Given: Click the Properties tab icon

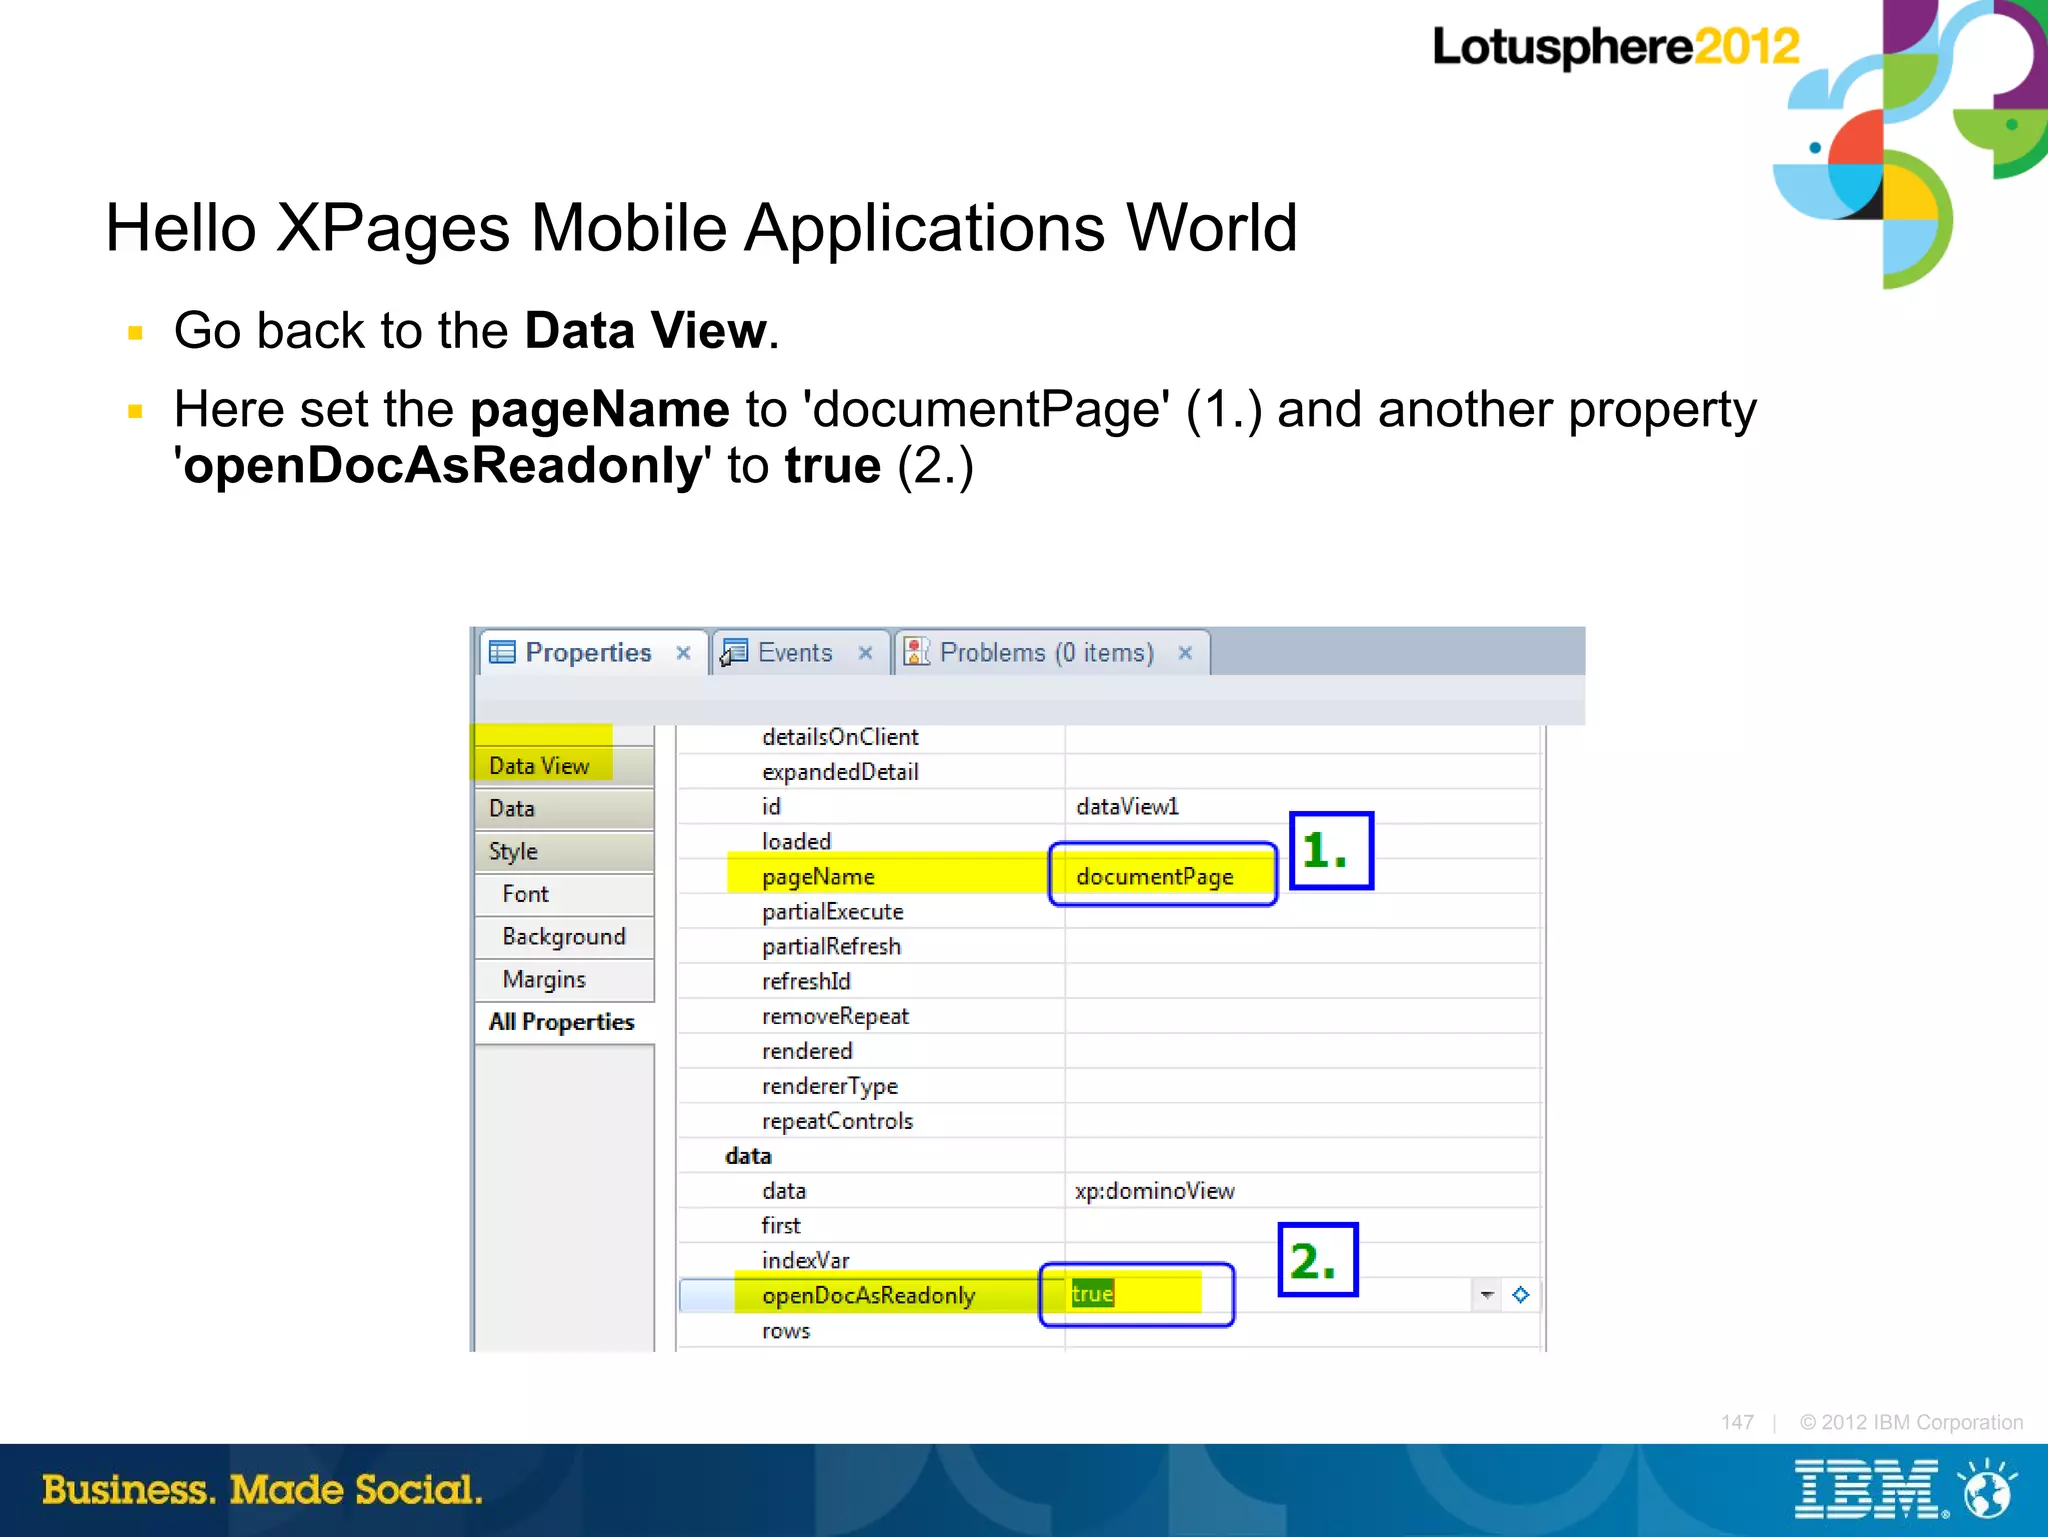Looking at the screenshot, I should click(x=502, y=653).
